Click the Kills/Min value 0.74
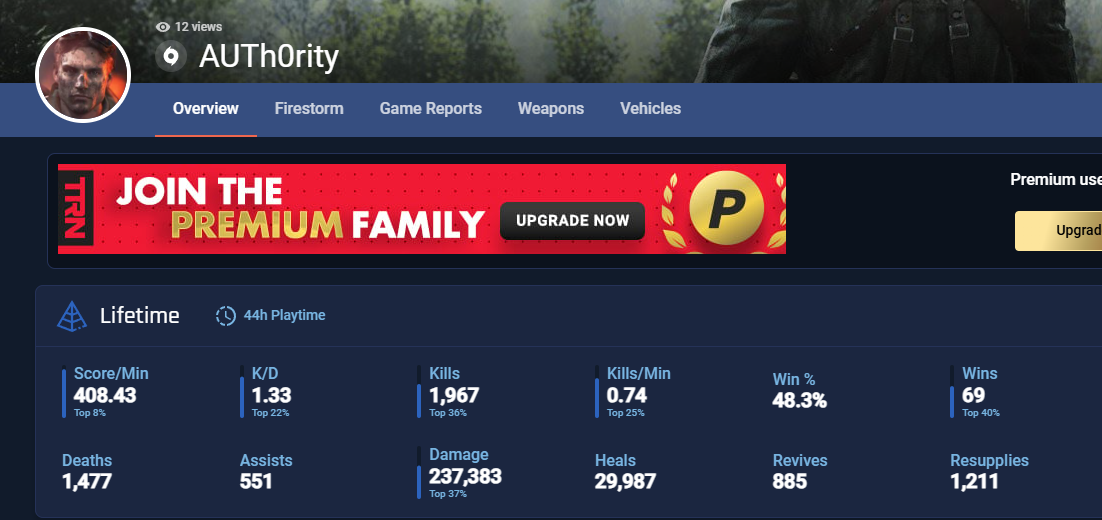The image size is (1102, 520). click(627, 395)
